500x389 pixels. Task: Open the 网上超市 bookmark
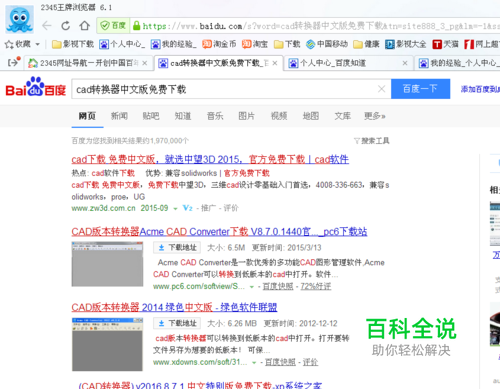tap(482, 44)
